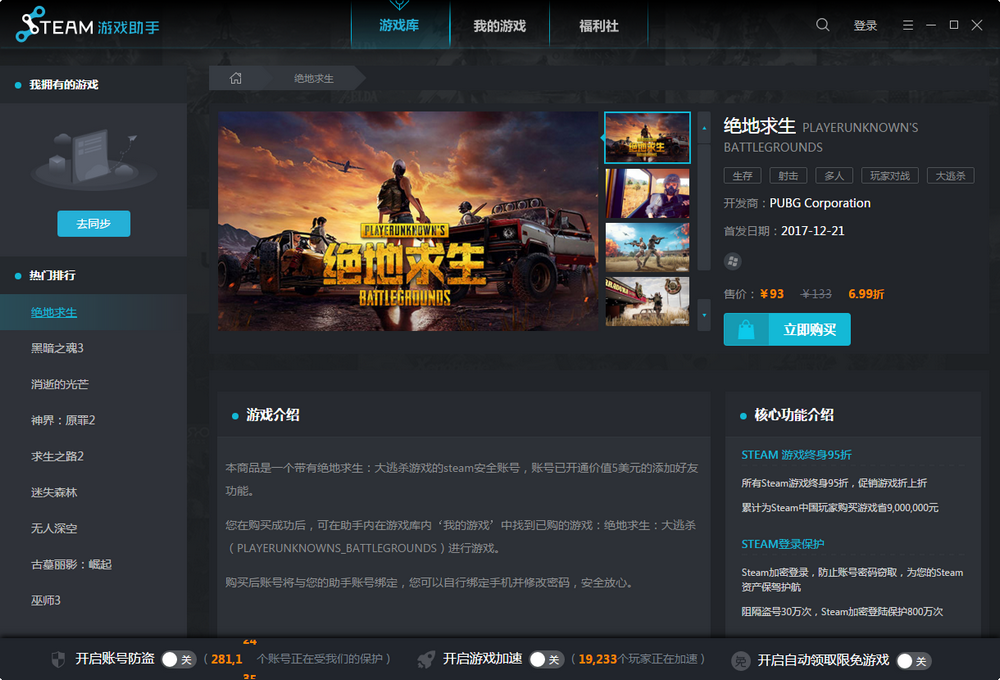The height and width of the screenshot is (680, 1000).
Task: Click the gamepad icon for 领取限免游戏
Action: 740,660
